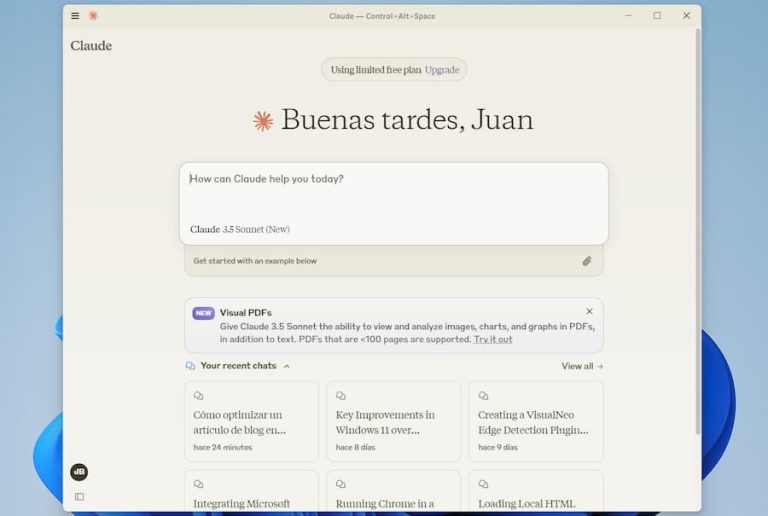The width and height of the screenshot is (768, 516).
Task: Click the 'hace 8 días' timestamp
Action: 355,447
